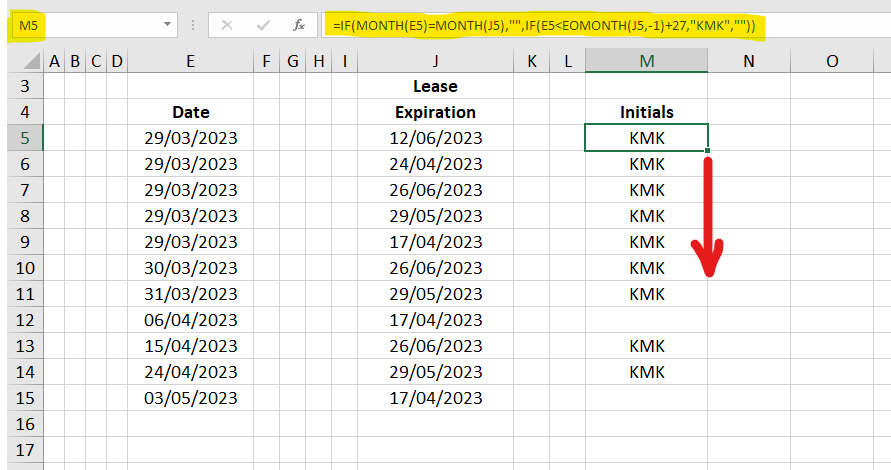Select KMK cell in row 11
This screenshot has width=891, height=470.
647,294
